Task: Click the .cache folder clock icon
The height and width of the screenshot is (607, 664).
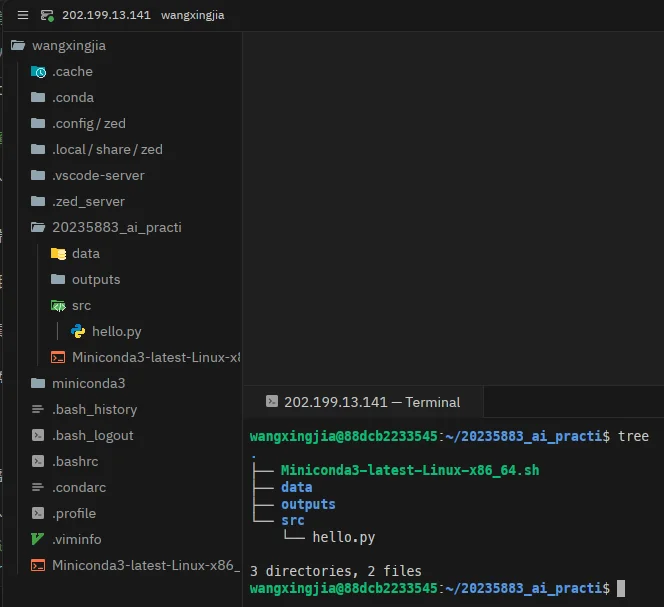Action: pyautogui.click(x=39, y=72)
